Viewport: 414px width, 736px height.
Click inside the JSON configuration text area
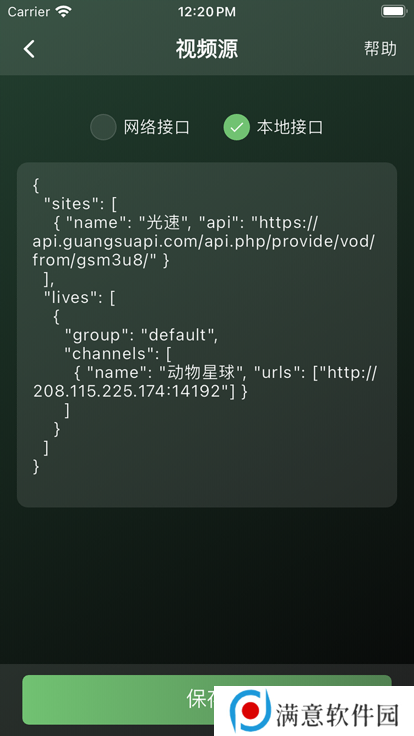click(x=207, y=335)
